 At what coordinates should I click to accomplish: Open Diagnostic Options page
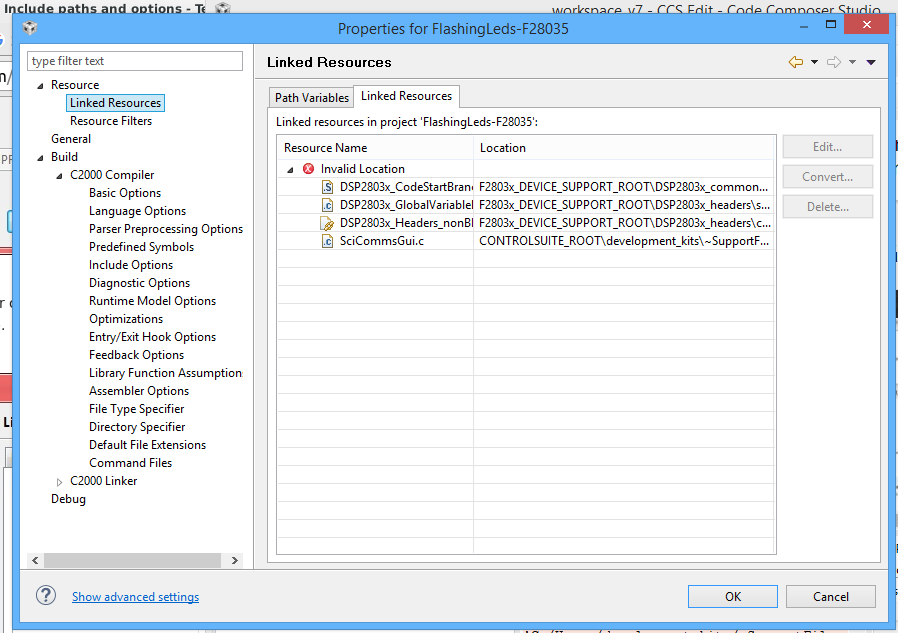(x=139, y=283)
